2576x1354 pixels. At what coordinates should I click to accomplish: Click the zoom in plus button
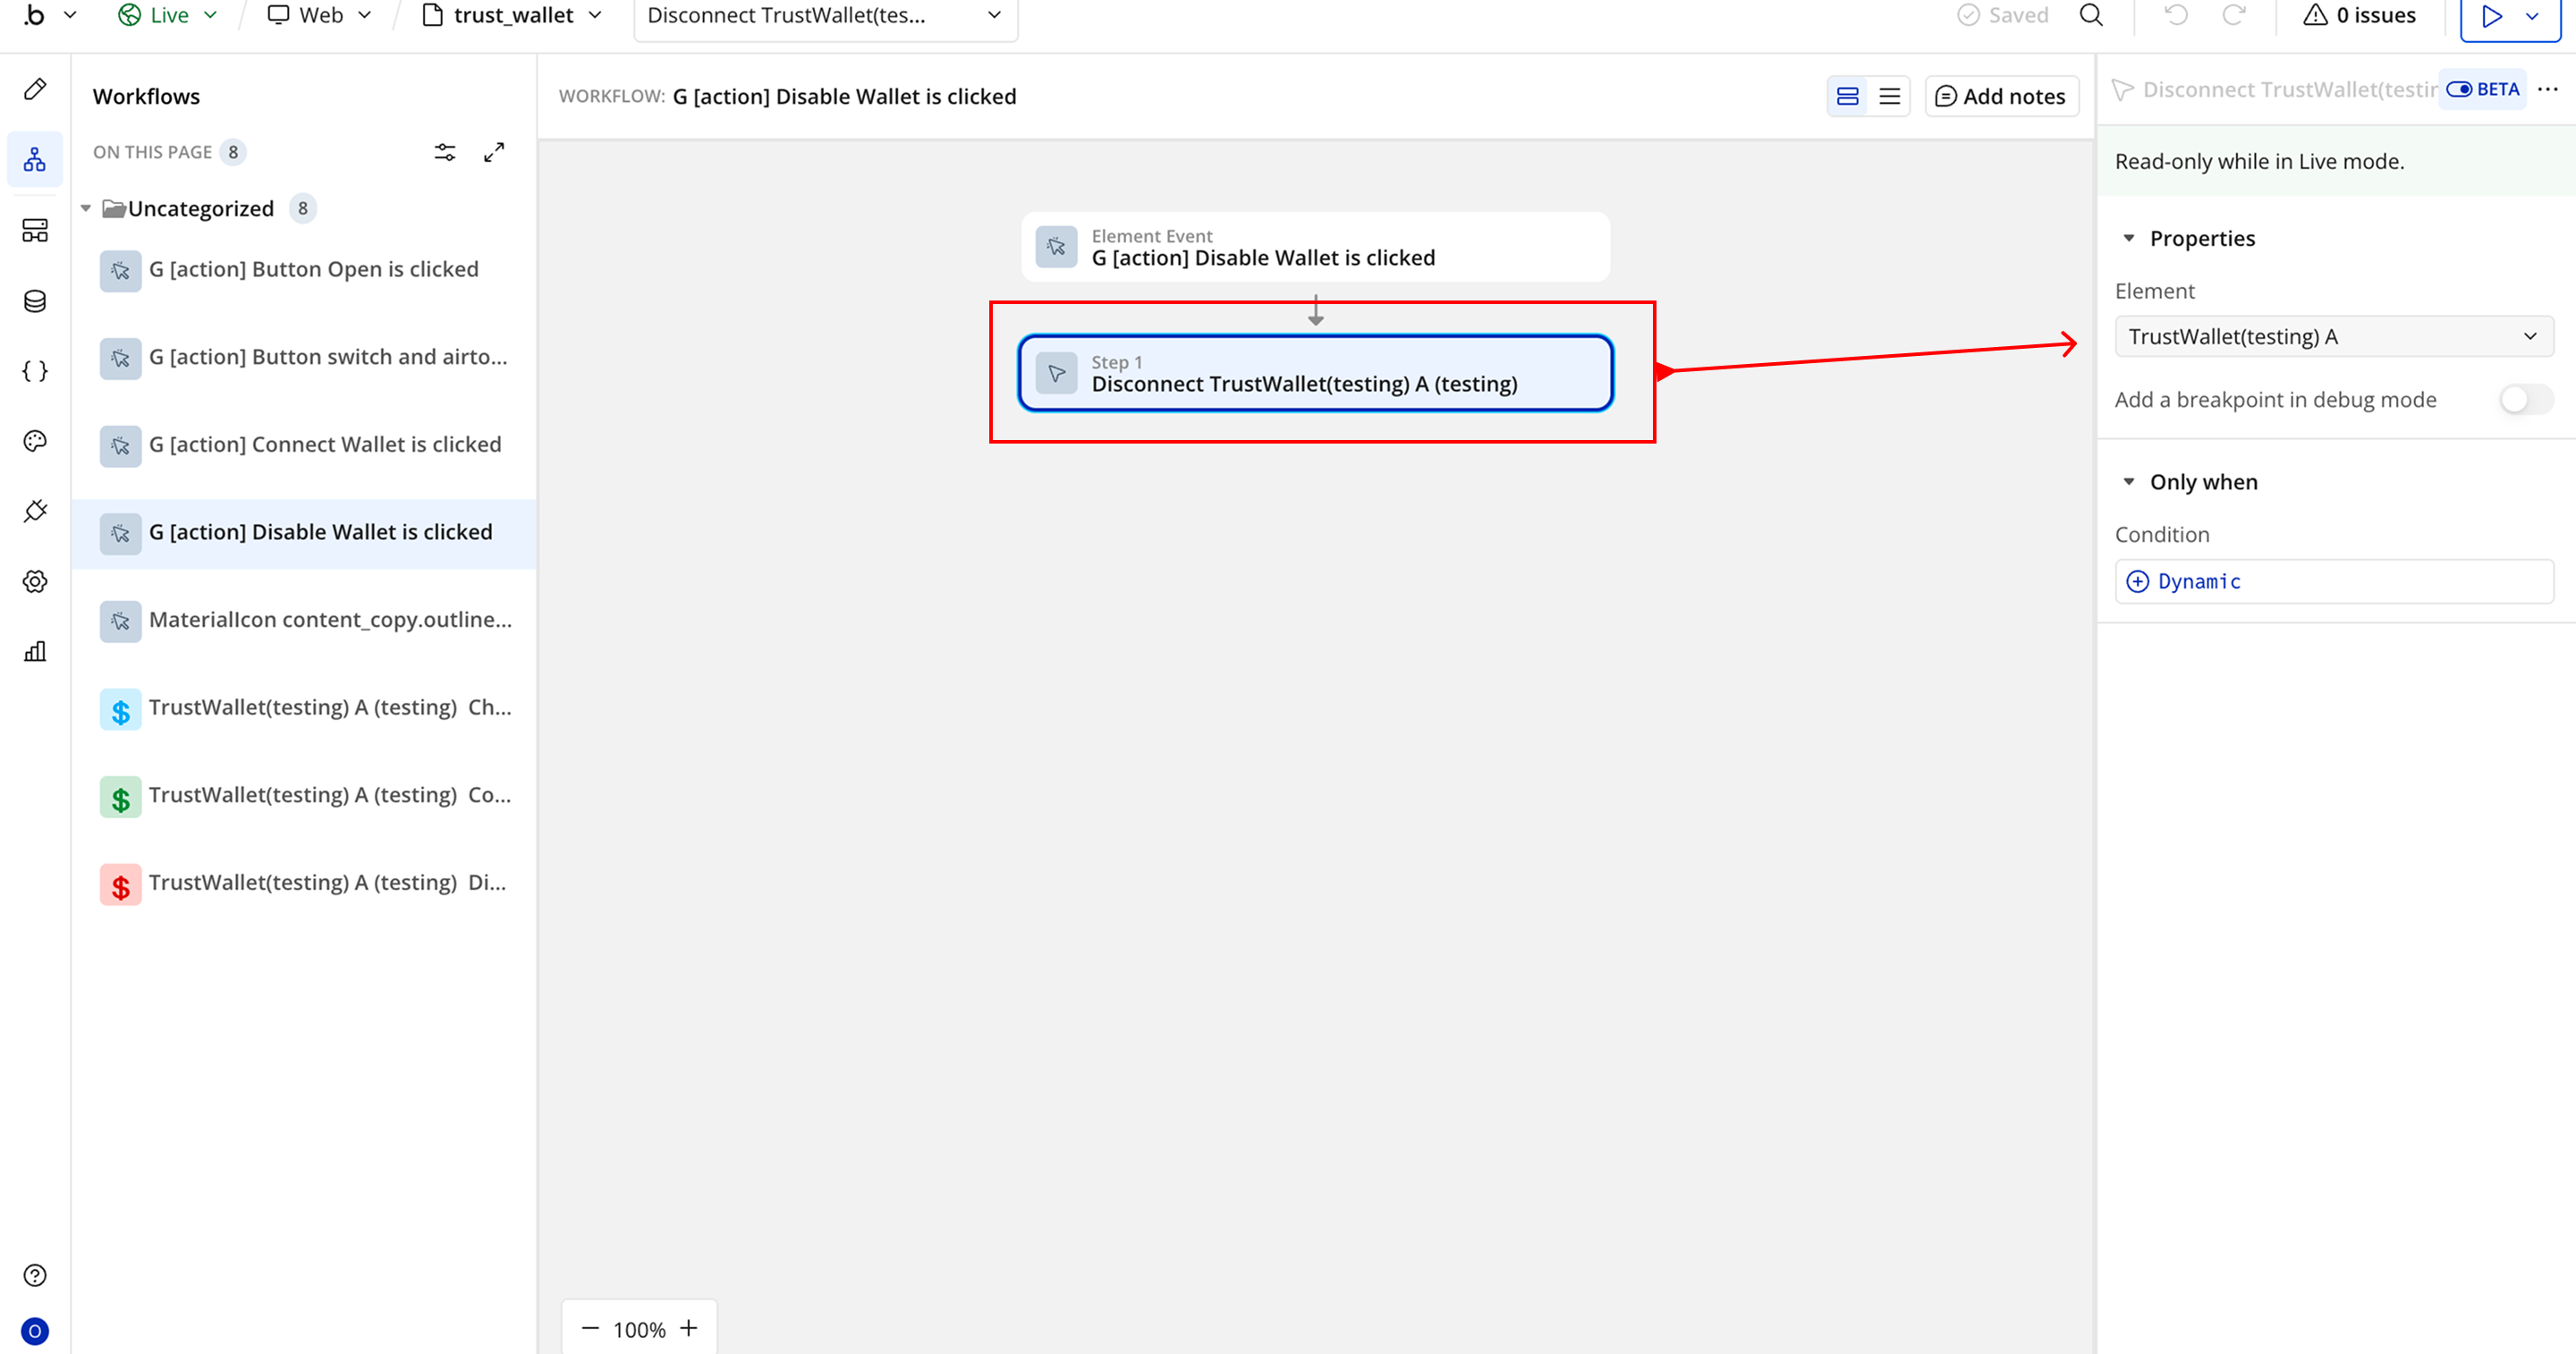pos(689,1328)
